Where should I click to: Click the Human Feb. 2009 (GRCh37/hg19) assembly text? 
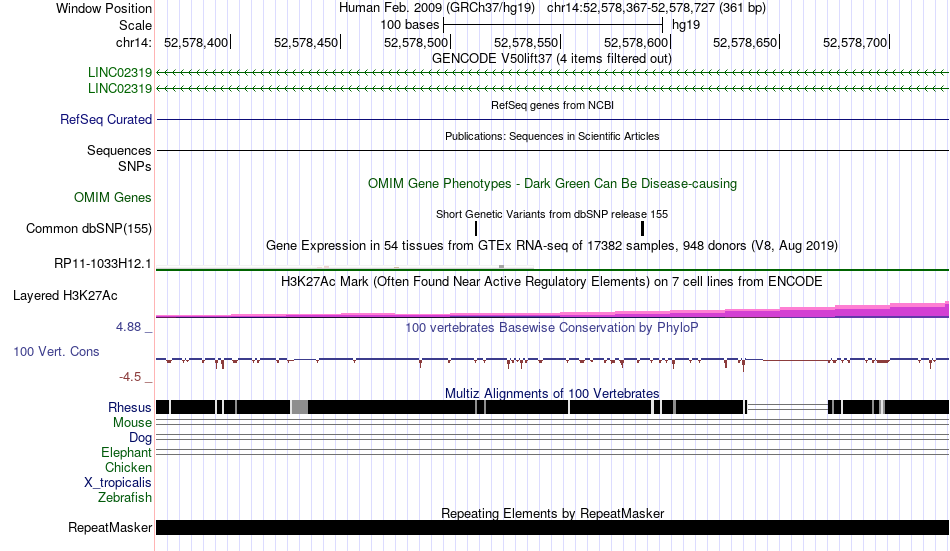[437, 8]
